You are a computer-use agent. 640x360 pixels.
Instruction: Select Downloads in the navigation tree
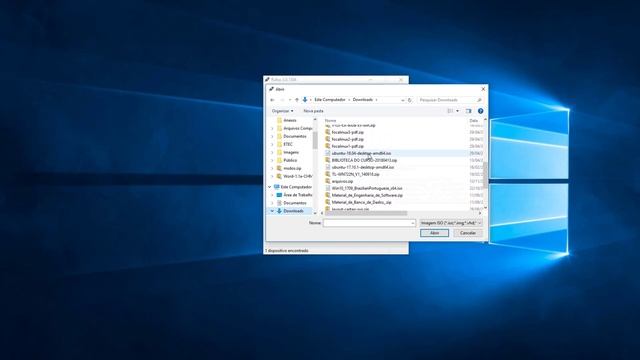(x=293, y=211)
